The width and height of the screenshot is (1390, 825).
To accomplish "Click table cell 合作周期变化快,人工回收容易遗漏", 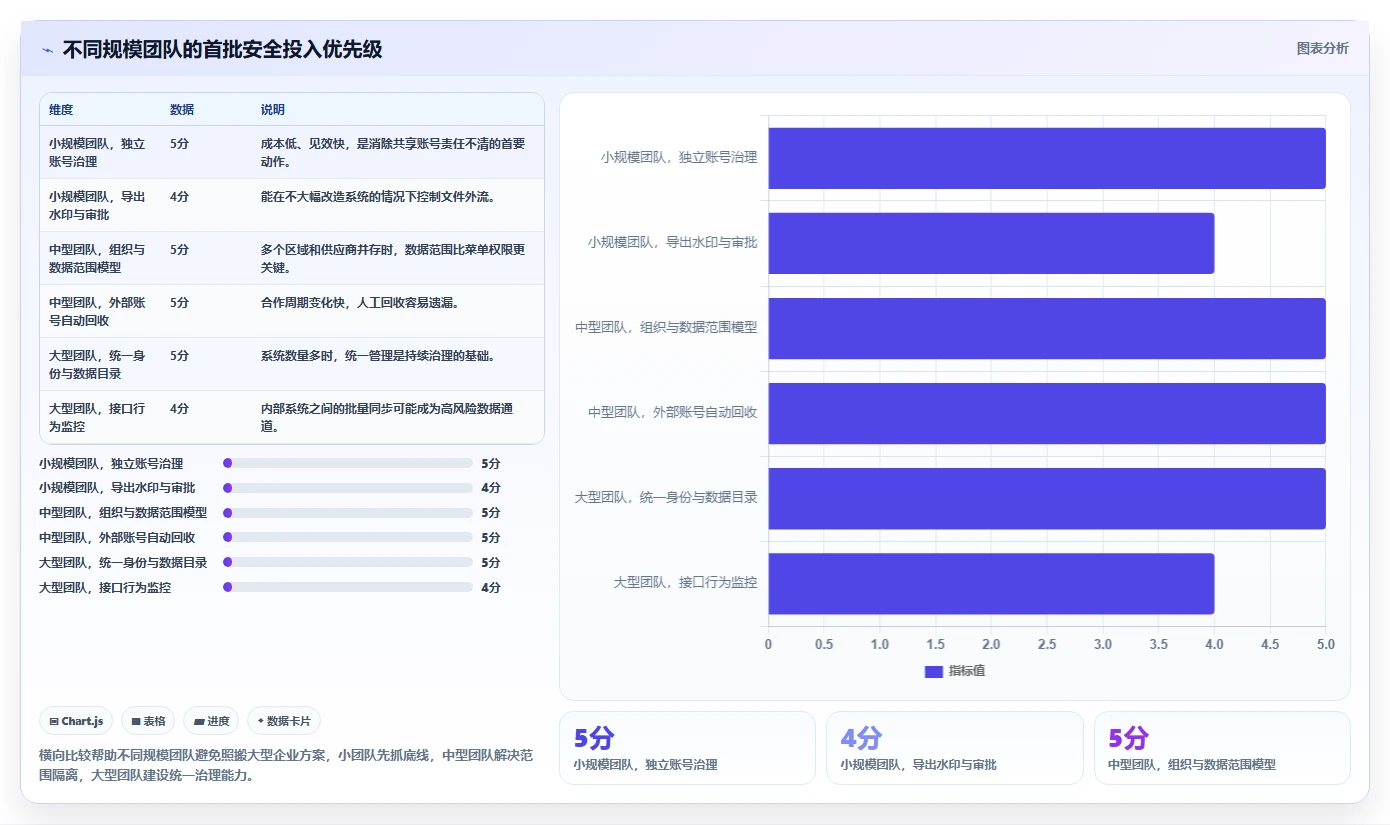I will (360, 303).
